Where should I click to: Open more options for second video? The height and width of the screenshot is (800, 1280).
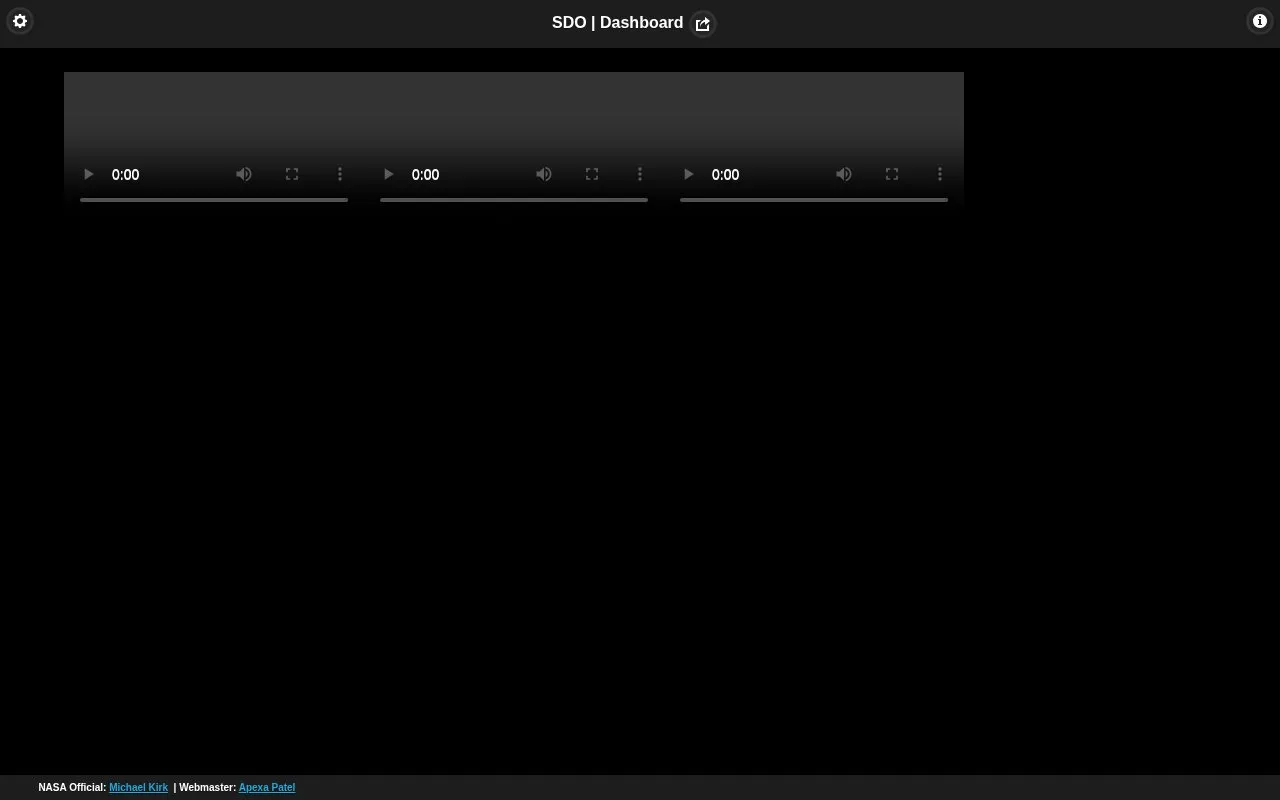pos(640,174)
